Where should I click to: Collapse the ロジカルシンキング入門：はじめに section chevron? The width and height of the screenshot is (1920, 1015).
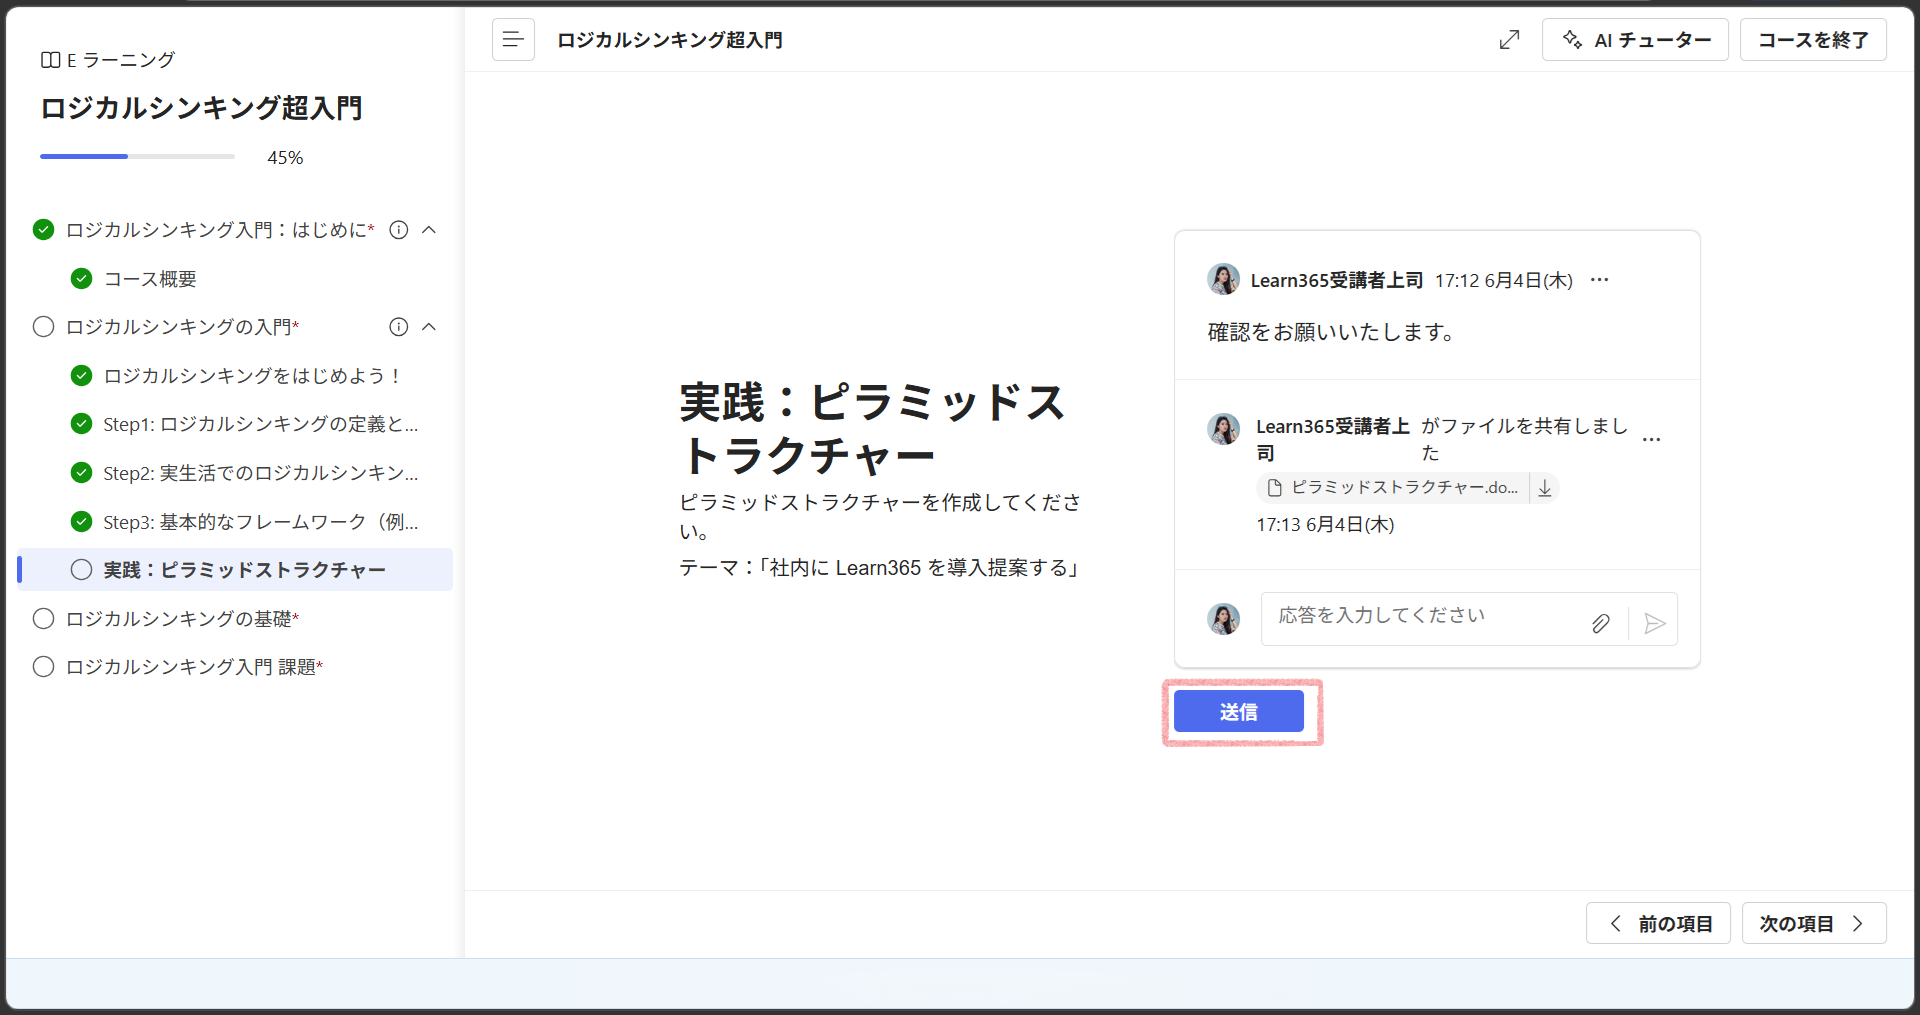[430, 230]
